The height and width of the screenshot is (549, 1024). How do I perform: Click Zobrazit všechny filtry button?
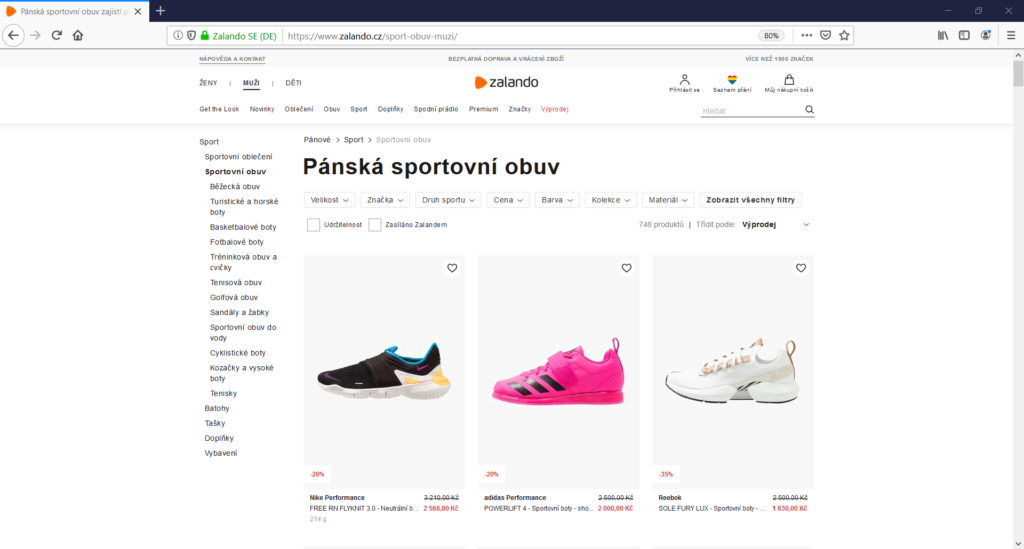tap(750, 200)
